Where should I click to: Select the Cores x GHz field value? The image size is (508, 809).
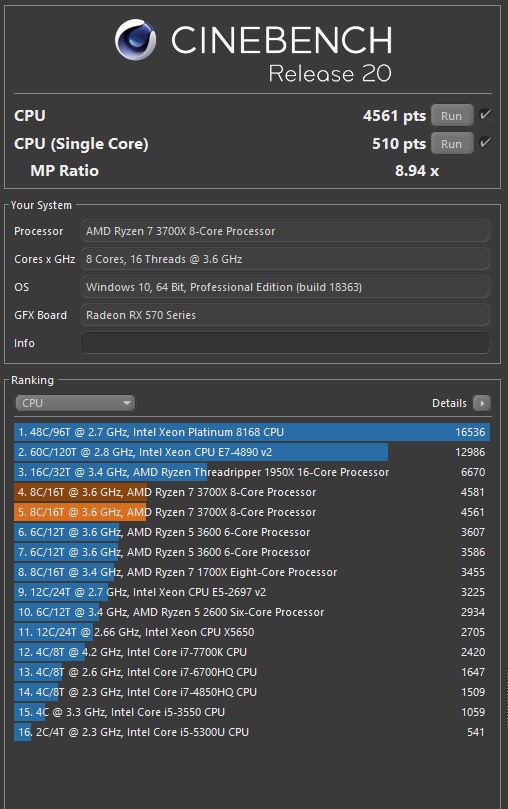[285, 259]
